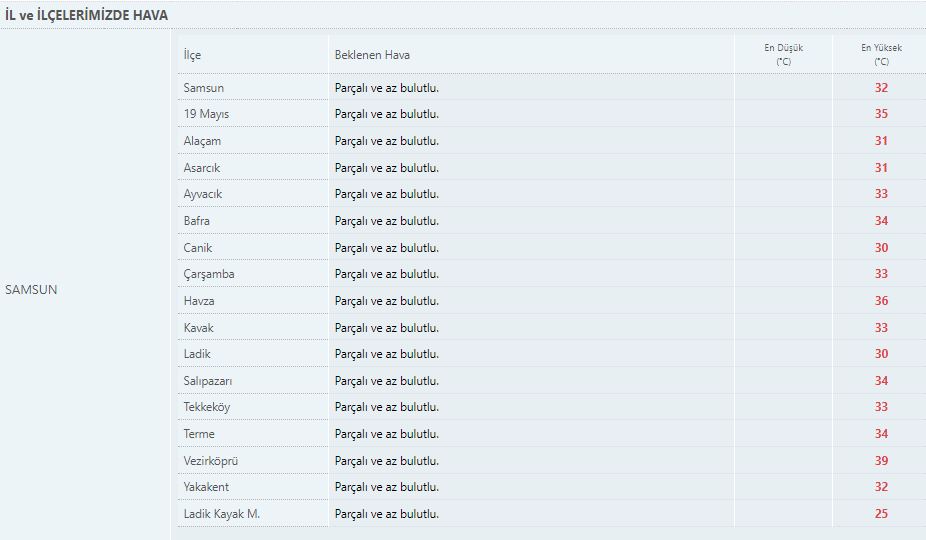Click the forecast text in 19 Mayıs row

pyautogui.click(x=387, y=115)
